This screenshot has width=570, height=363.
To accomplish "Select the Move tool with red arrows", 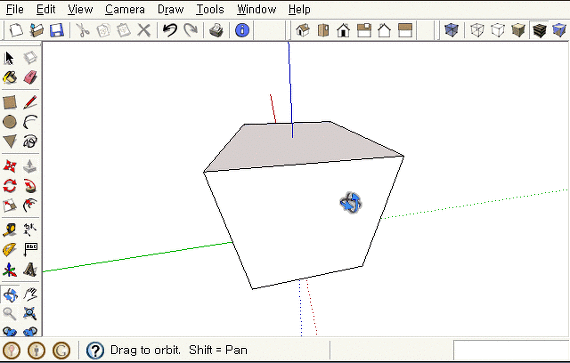I will [9, 166].
